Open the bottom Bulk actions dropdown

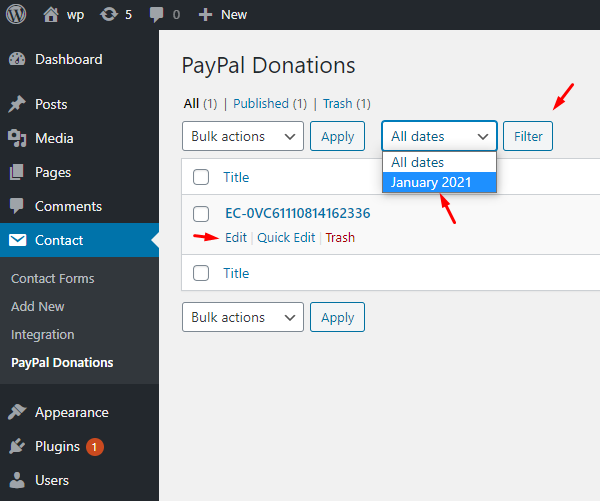tap(243, 317)
